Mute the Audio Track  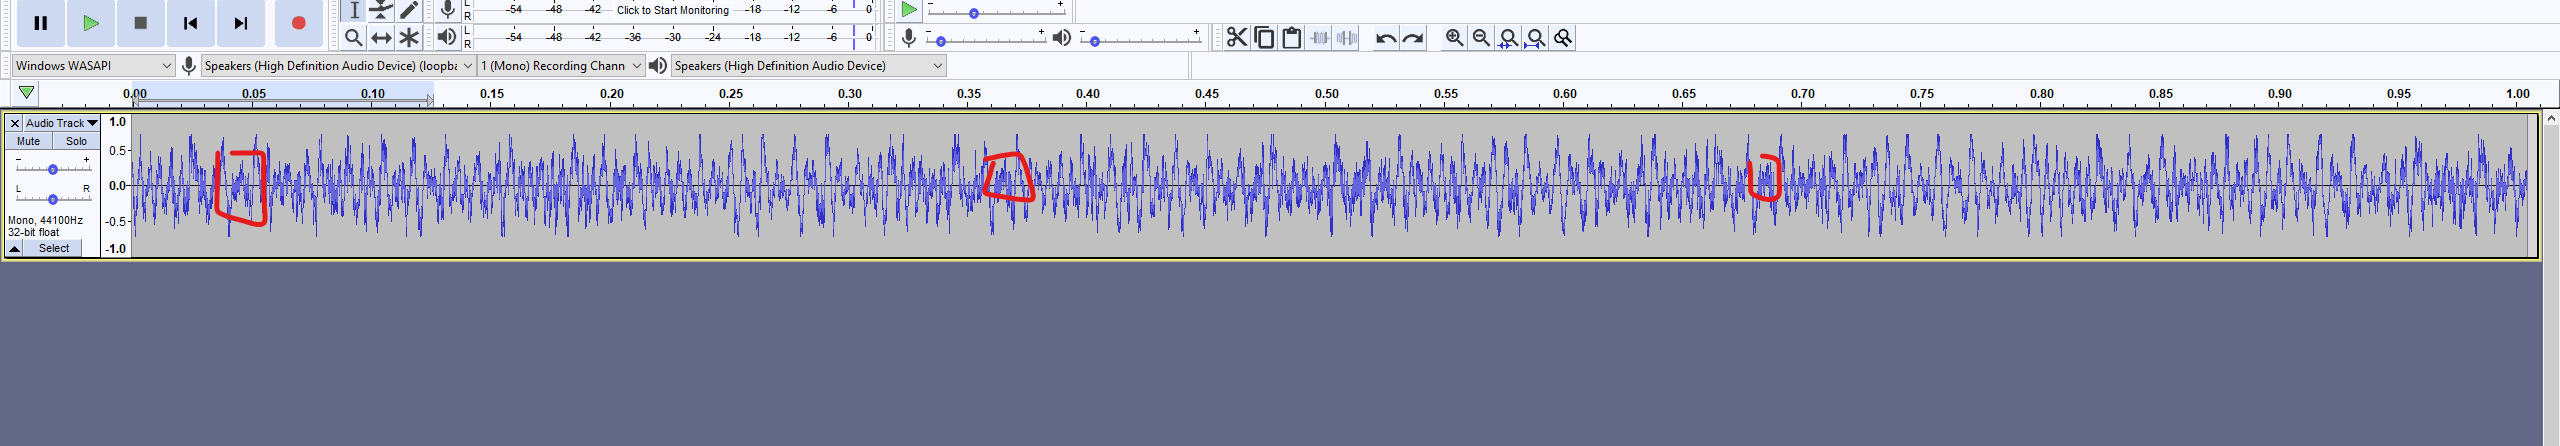[x=29, y=142]
